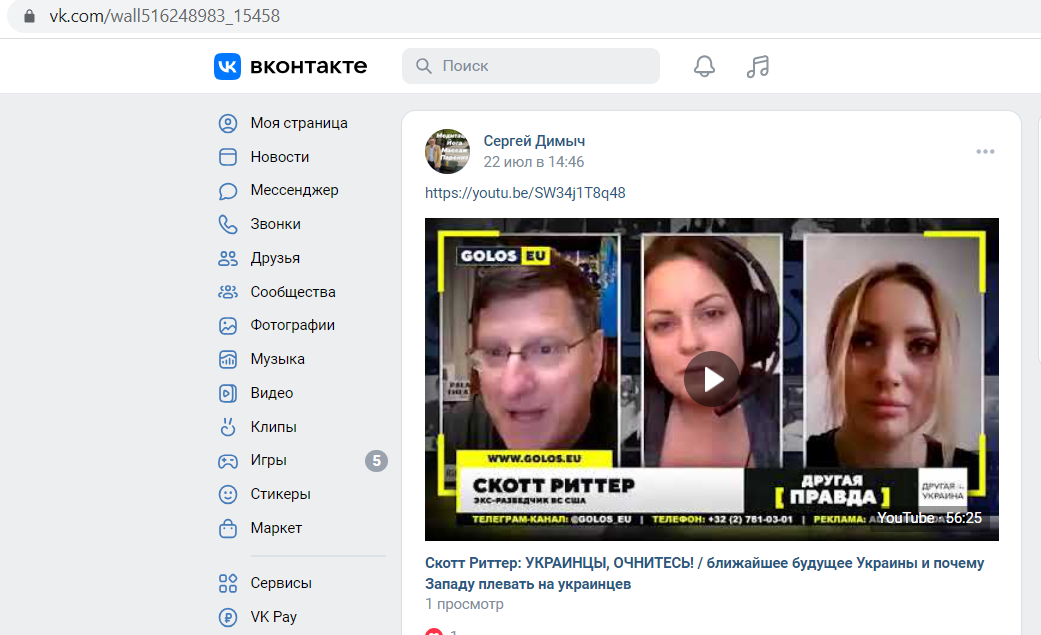Click the Видео play icon in sidebar

pyautogui.click(x=228, y=393)
